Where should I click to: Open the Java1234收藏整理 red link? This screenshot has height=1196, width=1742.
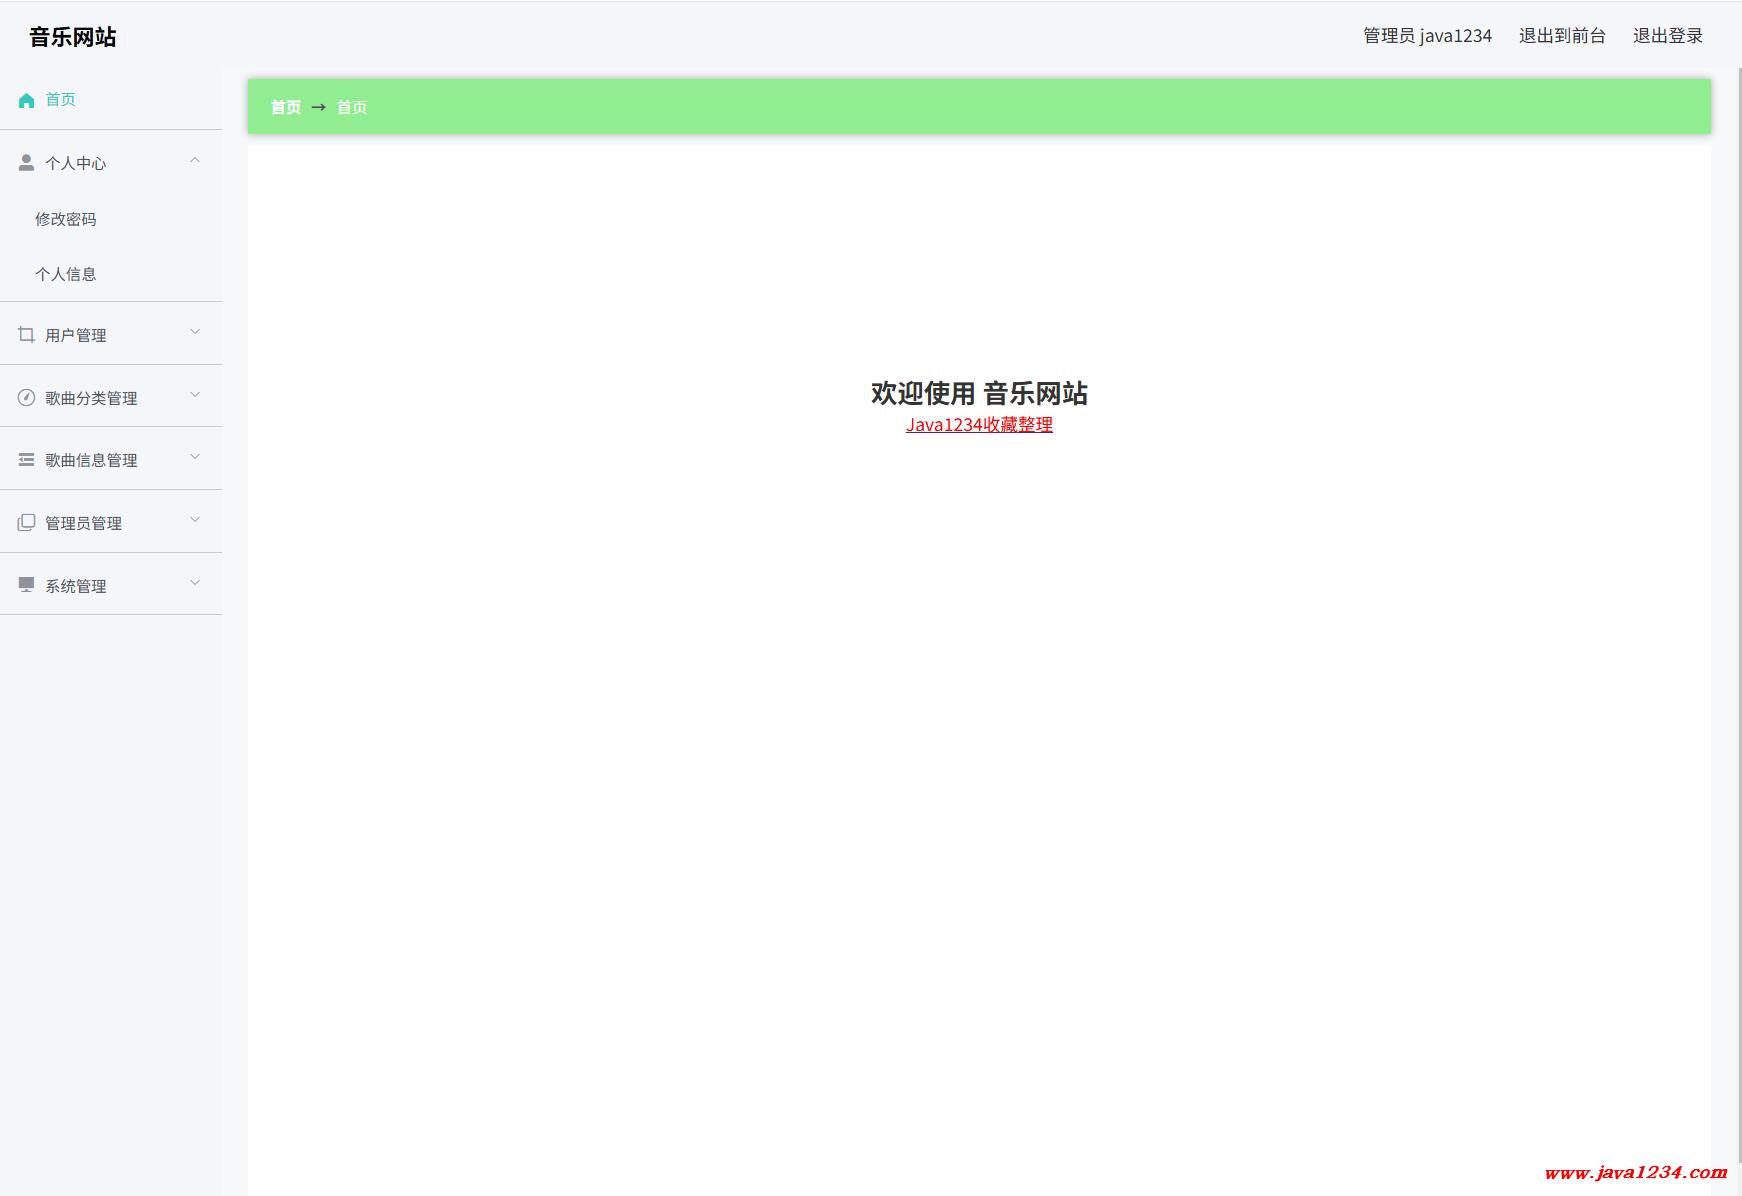(x=979, y=425)
